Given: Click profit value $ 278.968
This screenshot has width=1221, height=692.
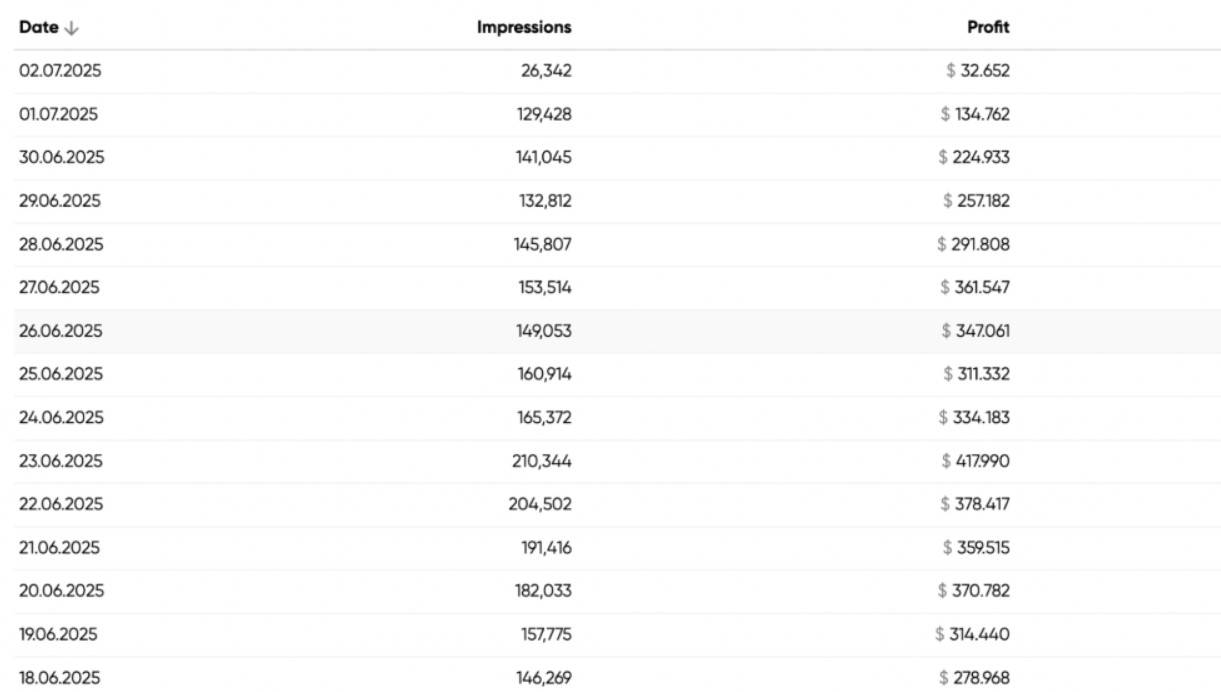Looking at the screenshot, I should [x=975, y=677].
